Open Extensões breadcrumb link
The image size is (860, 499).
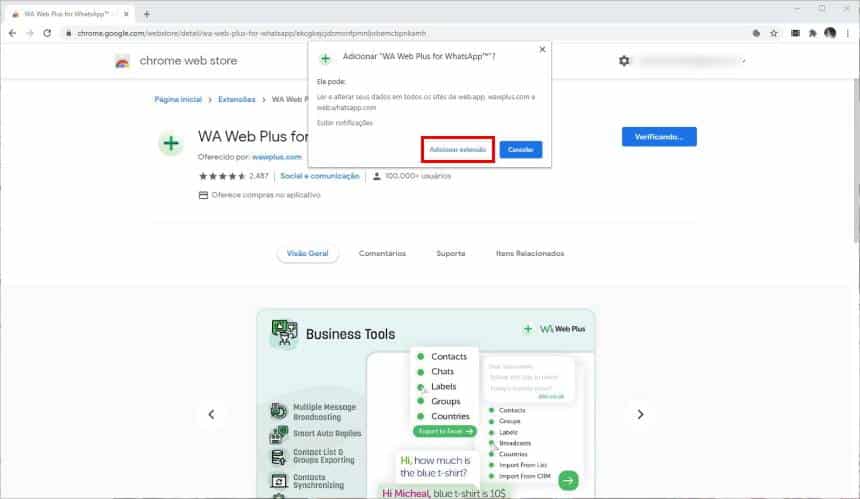coord(237,99)
